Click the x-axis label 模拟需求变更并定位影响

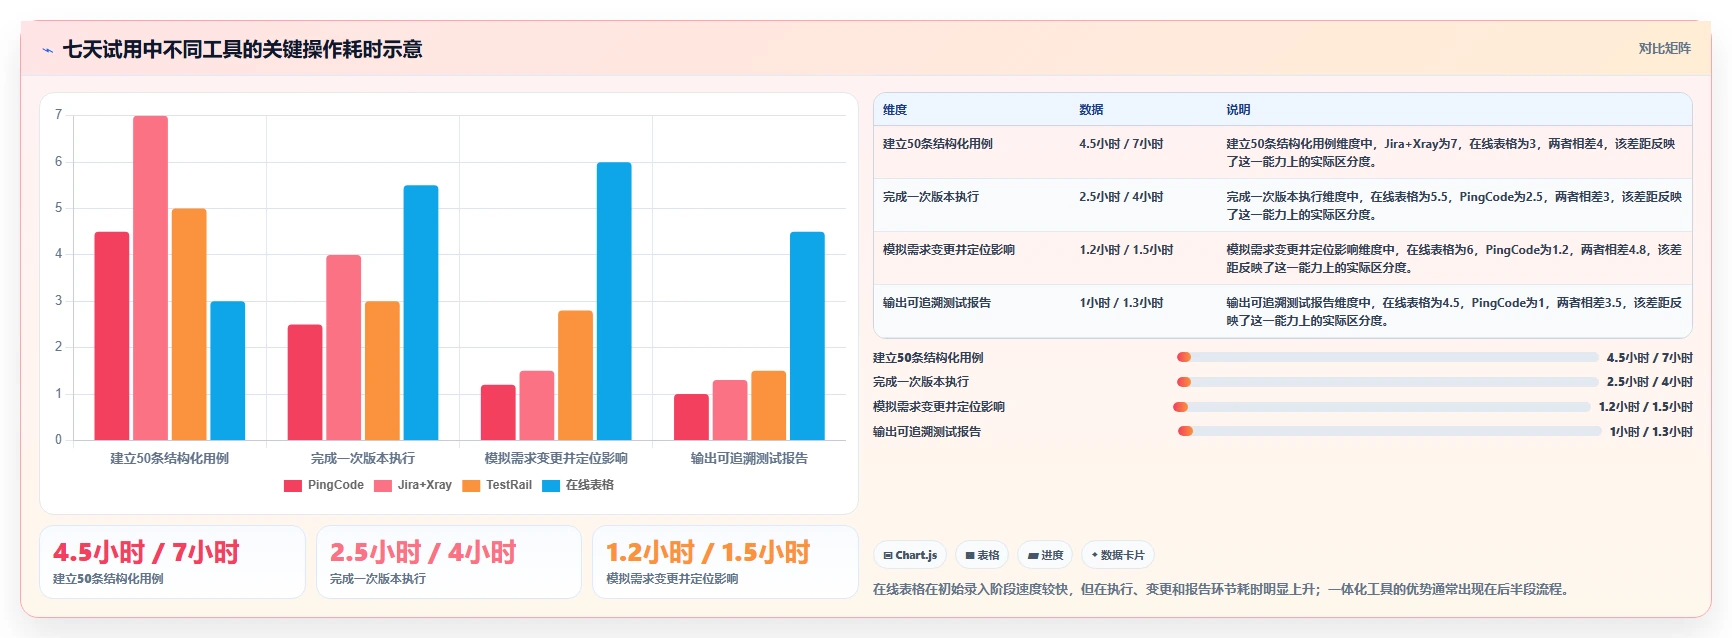coord(556,458)
